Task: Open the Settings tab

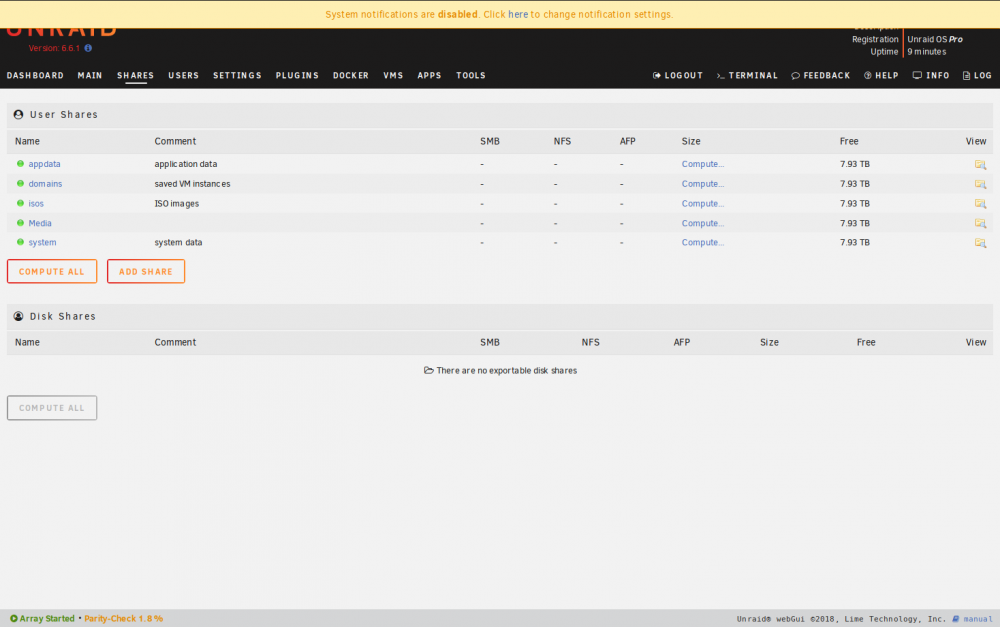Action: click(x=237, y=75)
